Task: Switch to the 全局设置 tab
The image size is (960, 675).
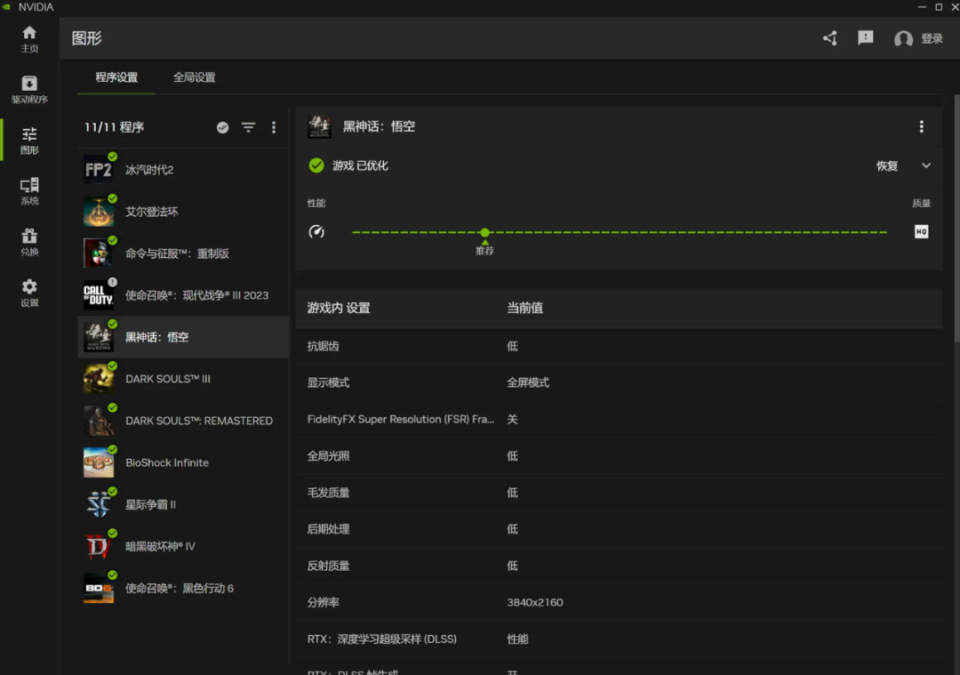Action: point(193,75)
